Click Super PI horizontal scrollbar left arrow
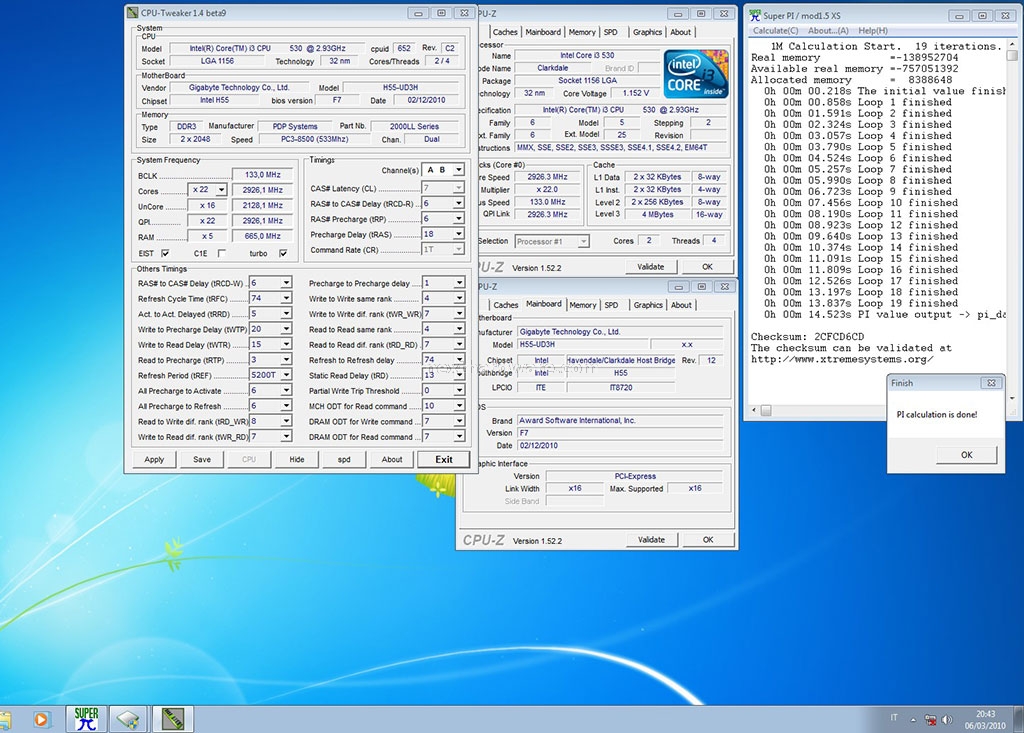The image size is (1024, 733). [x=754, y=410]
